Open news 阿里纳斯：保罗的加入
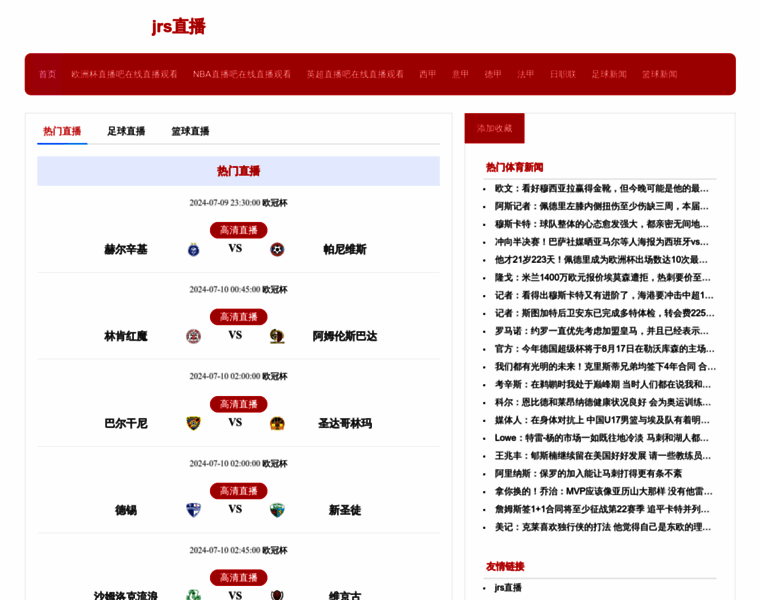This screenshot has height=600, width=760. (x=588, y=474)
